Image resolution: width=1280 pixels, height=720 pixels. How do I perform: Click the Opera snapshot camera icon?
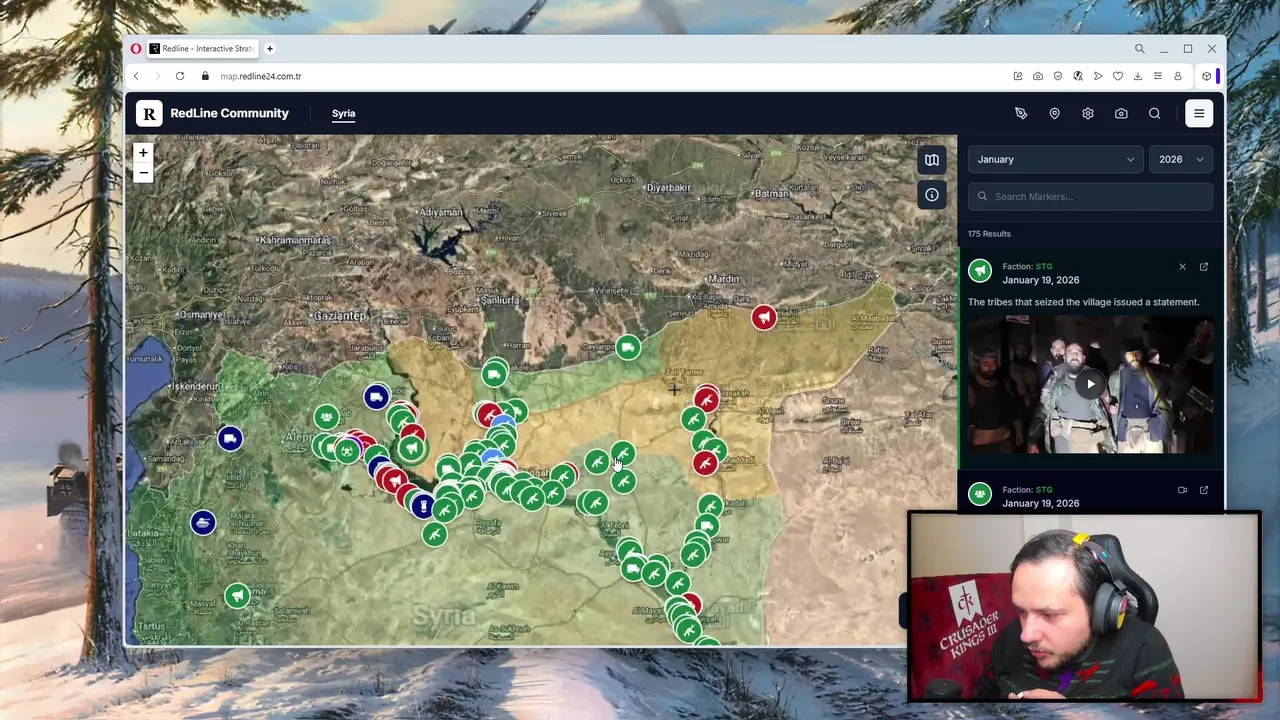click(1038, 76)
